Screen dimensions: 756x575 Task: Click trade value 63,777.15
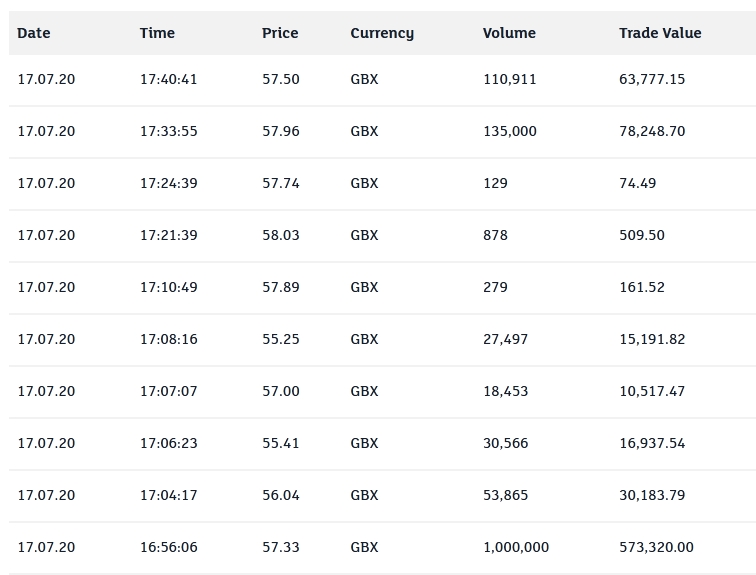click(x=652, y=79)
